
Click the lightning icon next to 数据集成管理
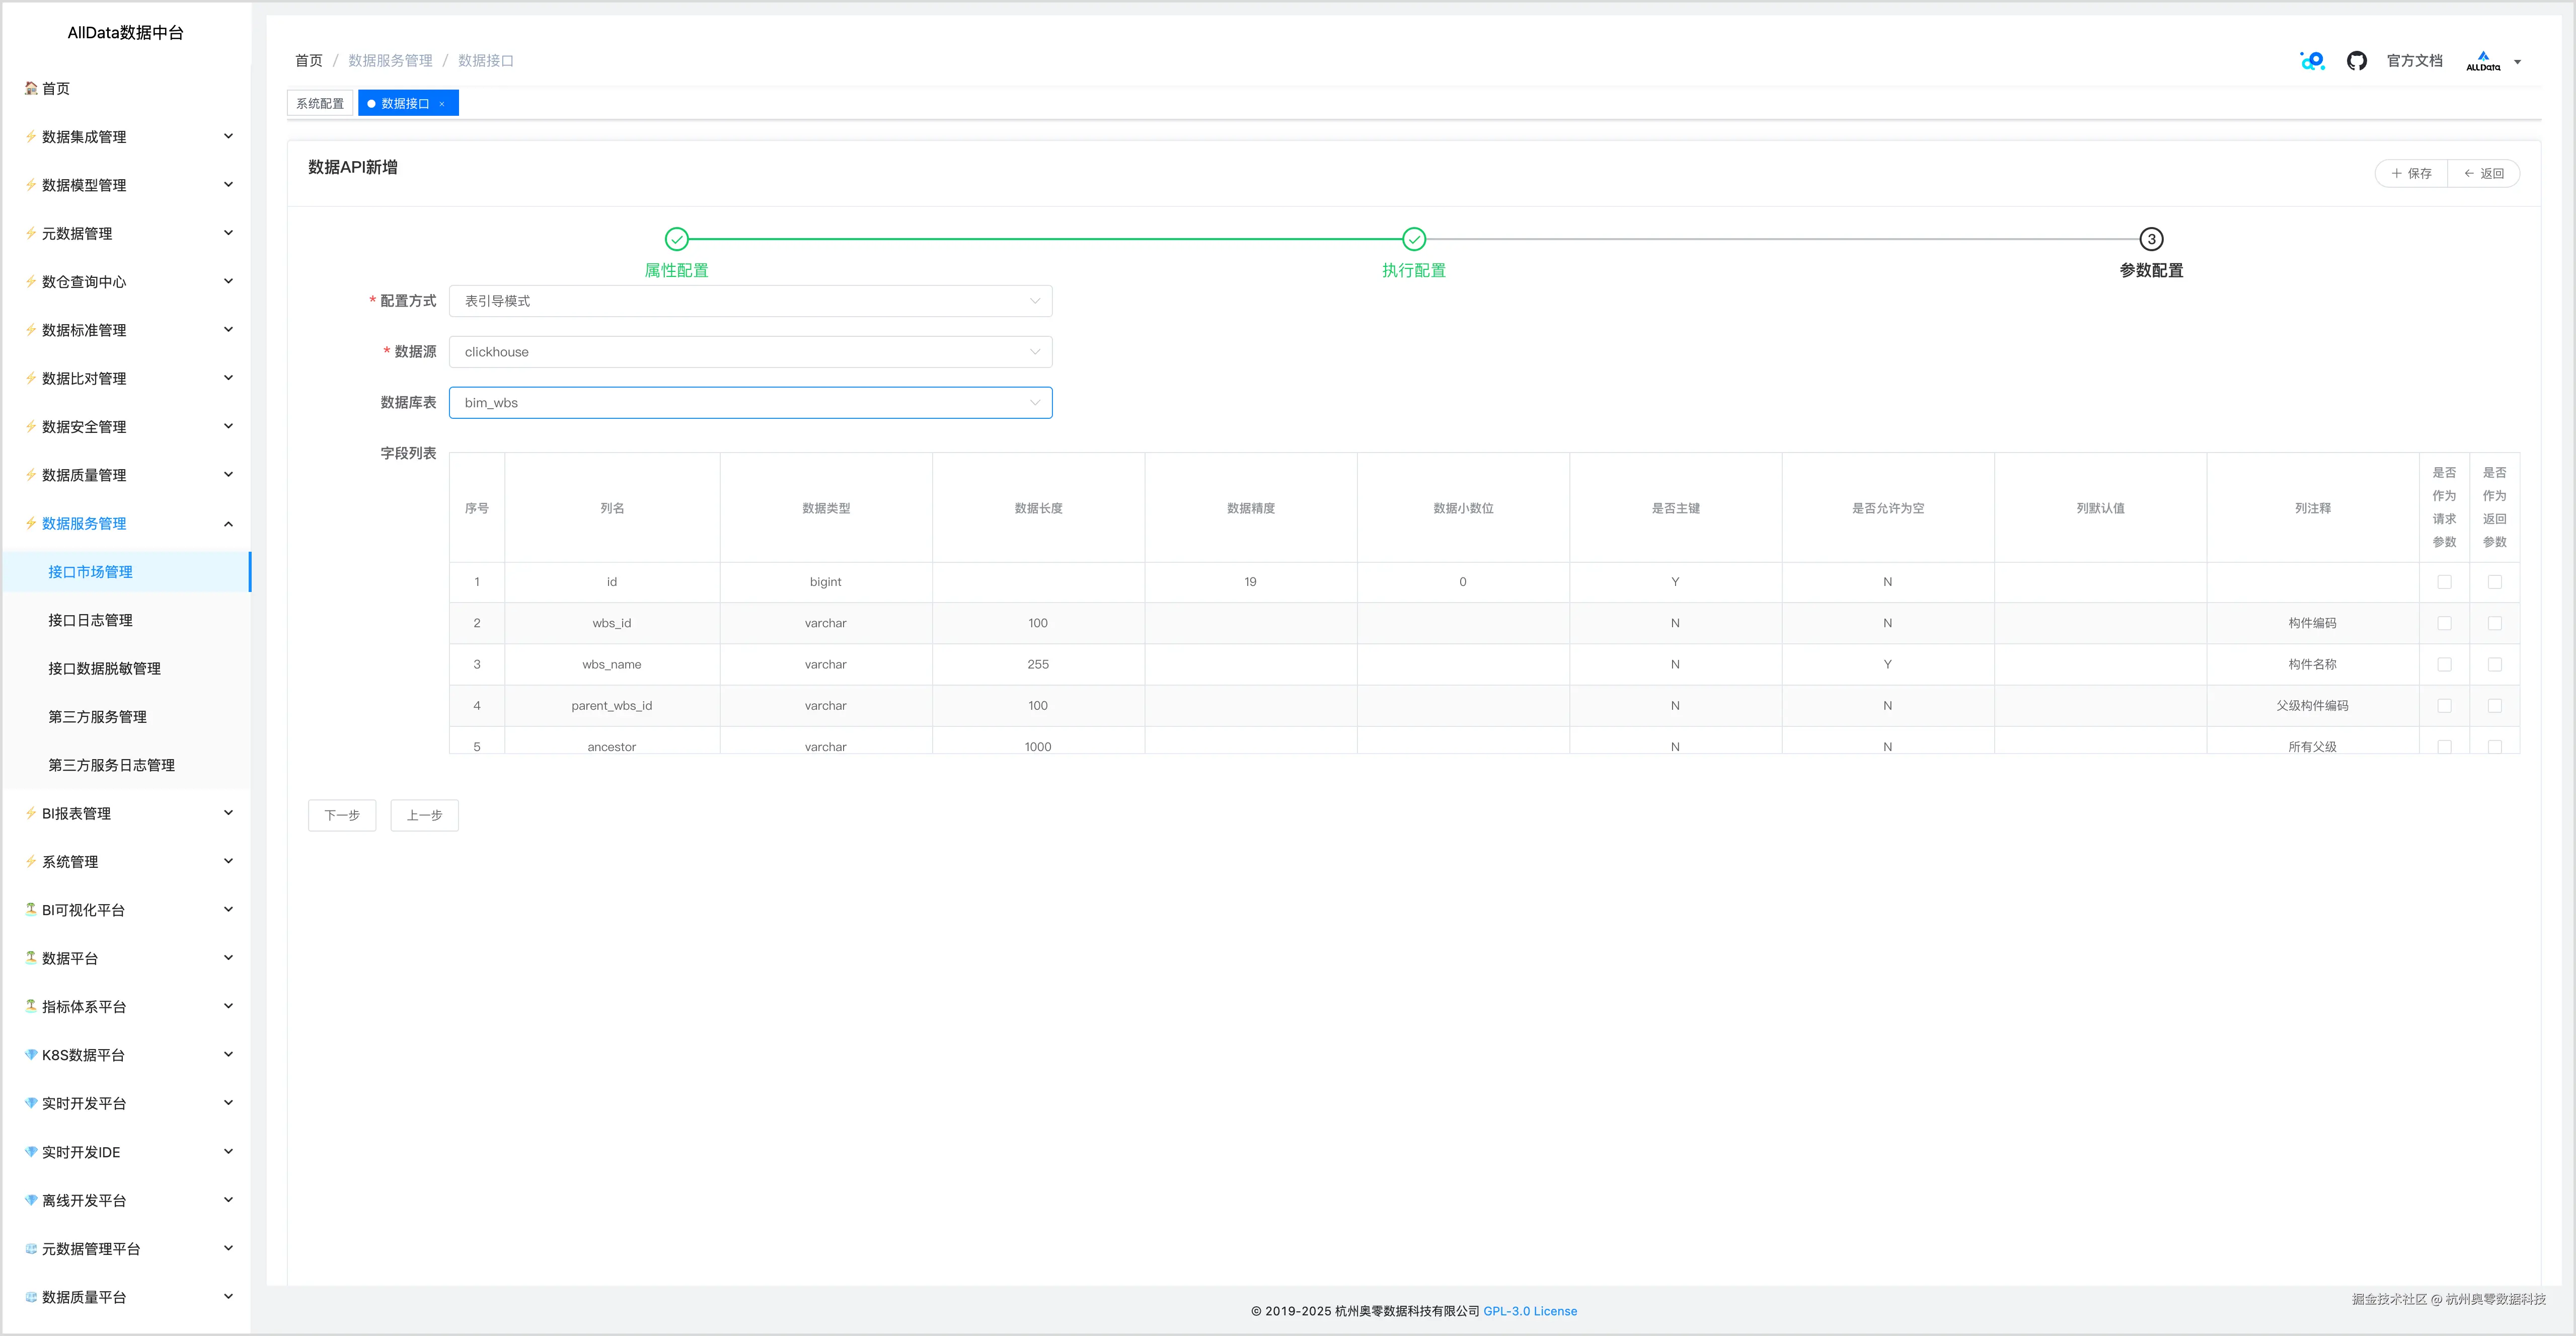(31, 136)
